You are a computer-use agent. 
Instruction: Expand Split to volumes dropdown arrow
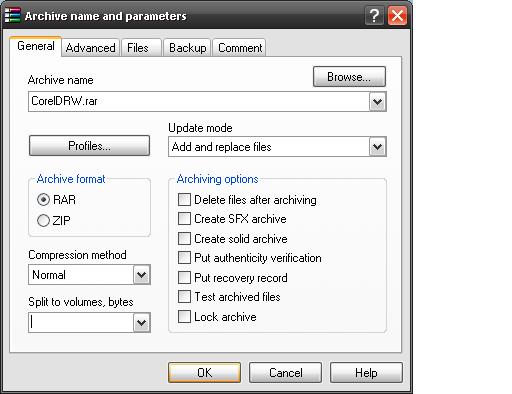141,323
